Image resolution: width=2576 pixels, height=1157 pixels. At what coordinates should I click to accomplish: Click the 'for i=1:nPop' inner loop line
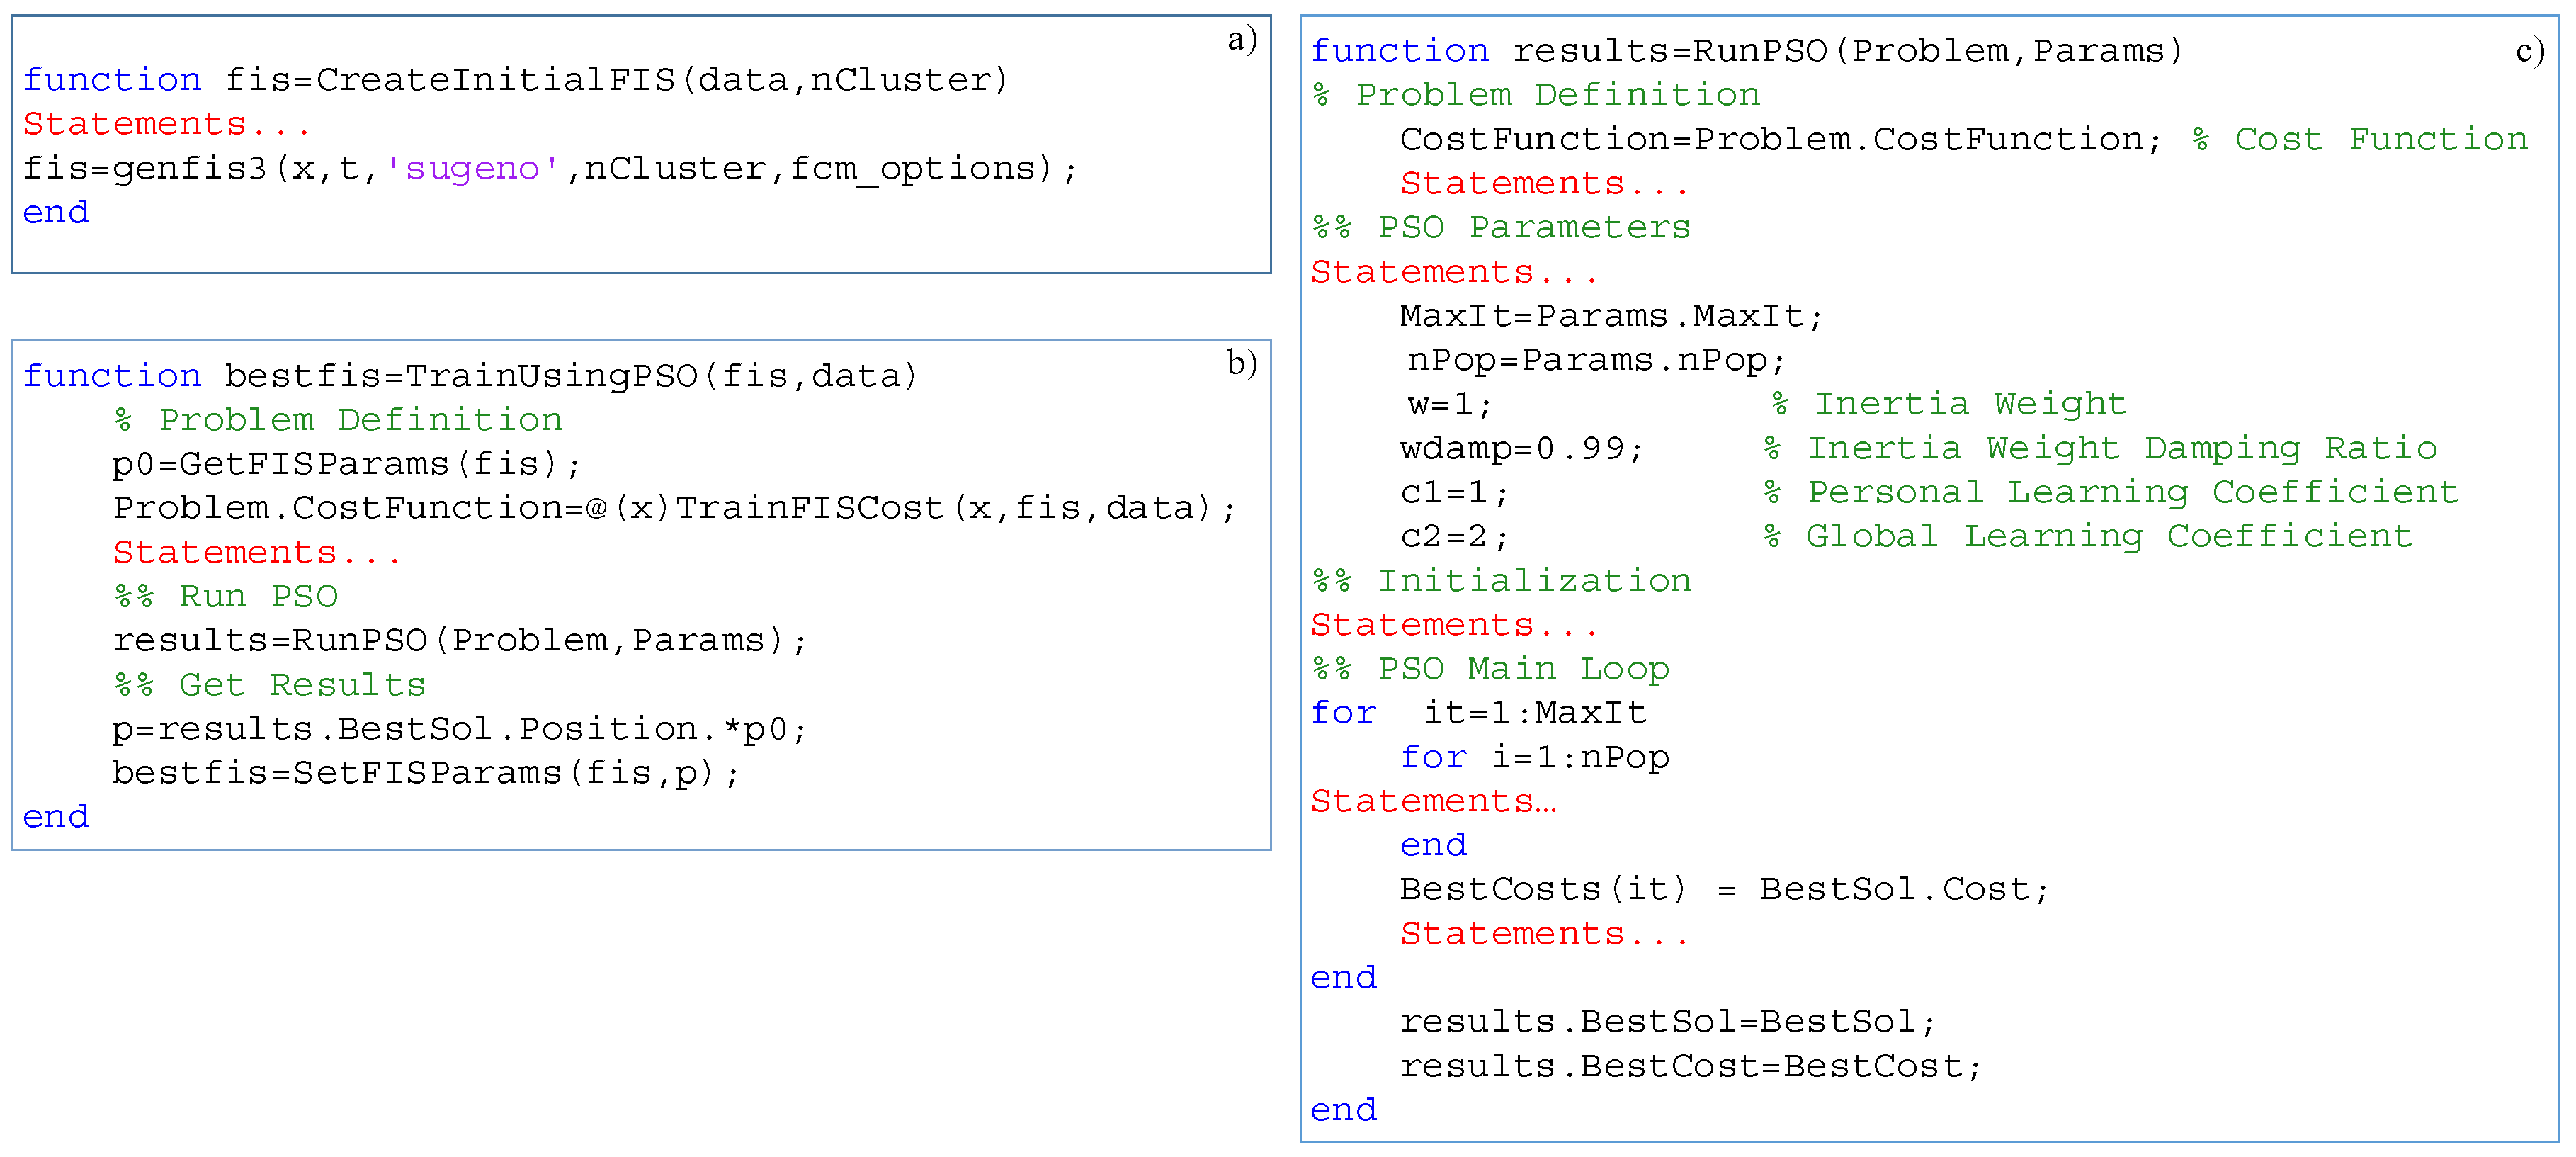point(1534,757)
